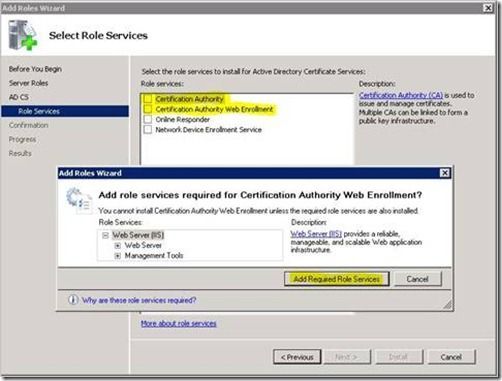Cancel the required role services dialog
Image resolution: width=502 pixels, height=381 pixels.
coord(418,279)
